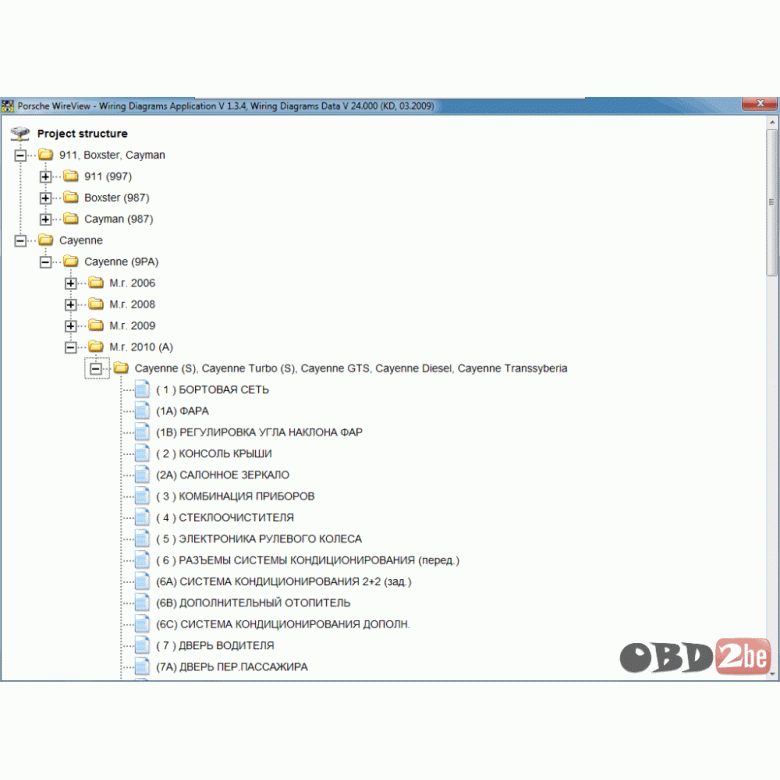Click the top-level Cayenne folder icon
The height and width of the screenshot is (780, 780).
tap(46, 240)
